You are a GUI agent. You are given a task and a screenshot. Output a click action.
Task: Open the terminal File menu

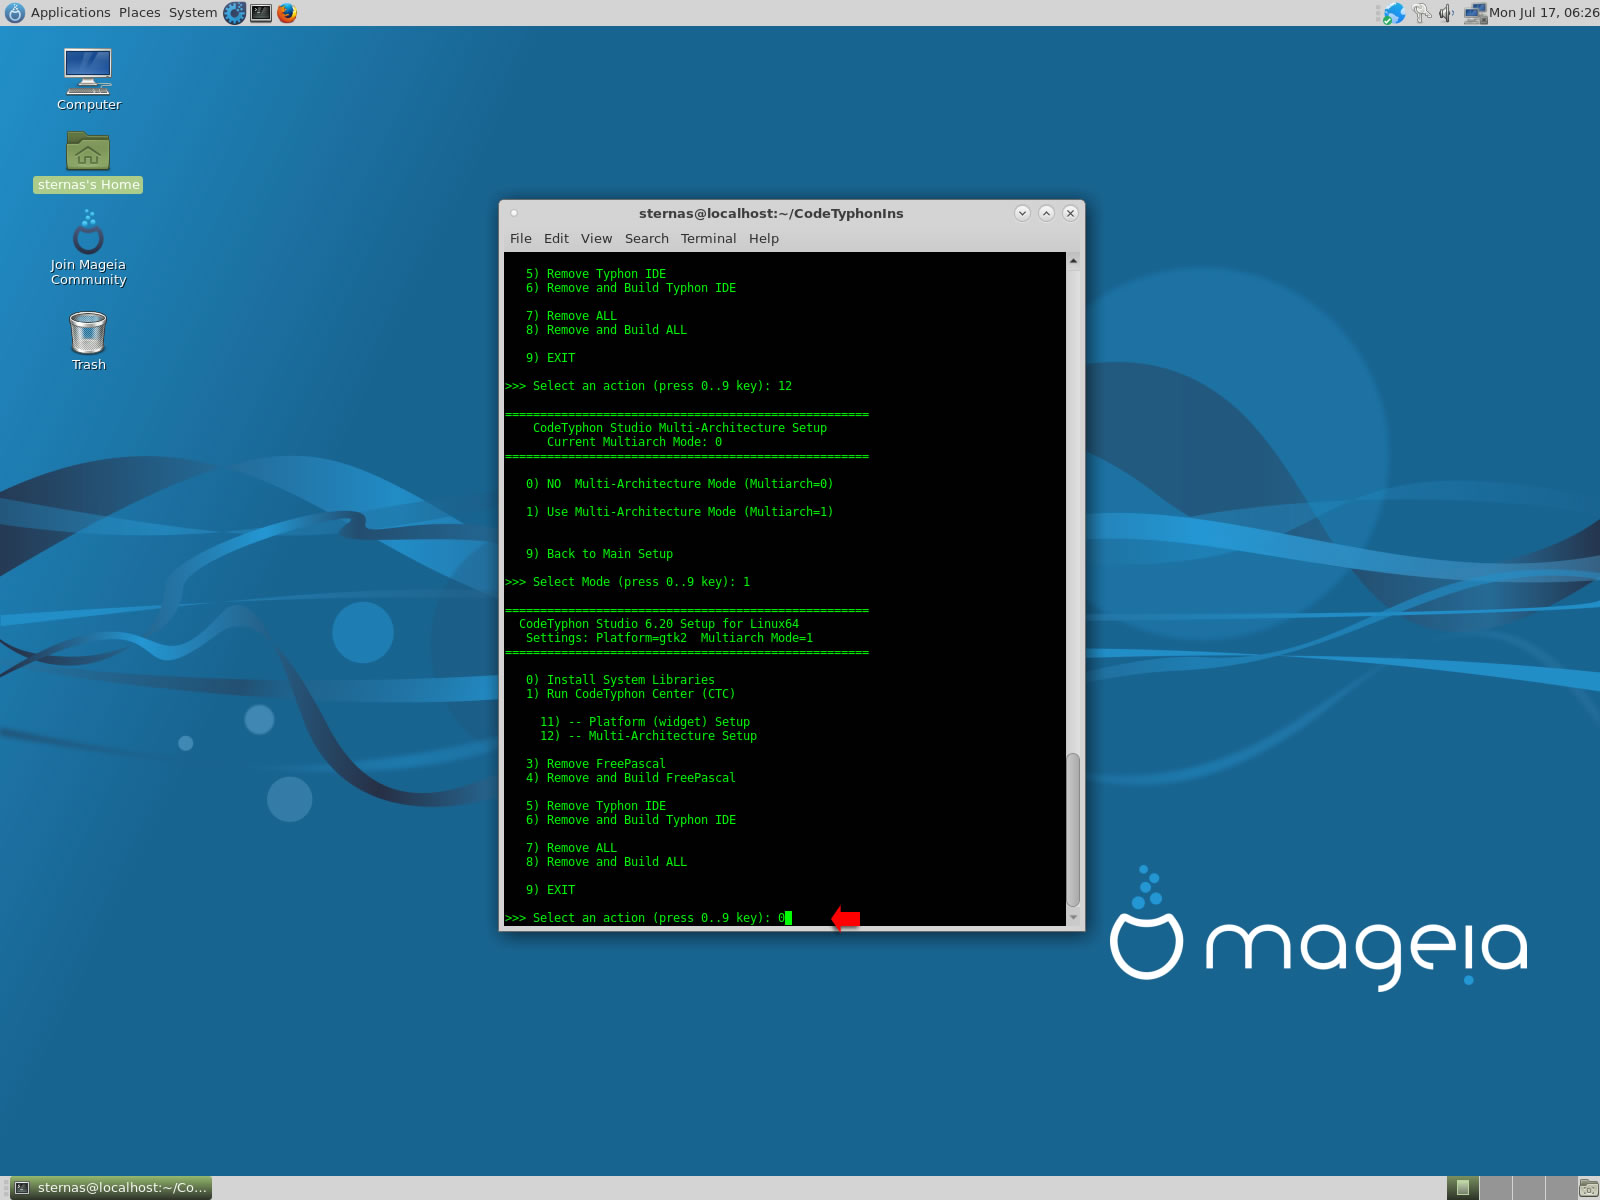click(x=520, y=238)
